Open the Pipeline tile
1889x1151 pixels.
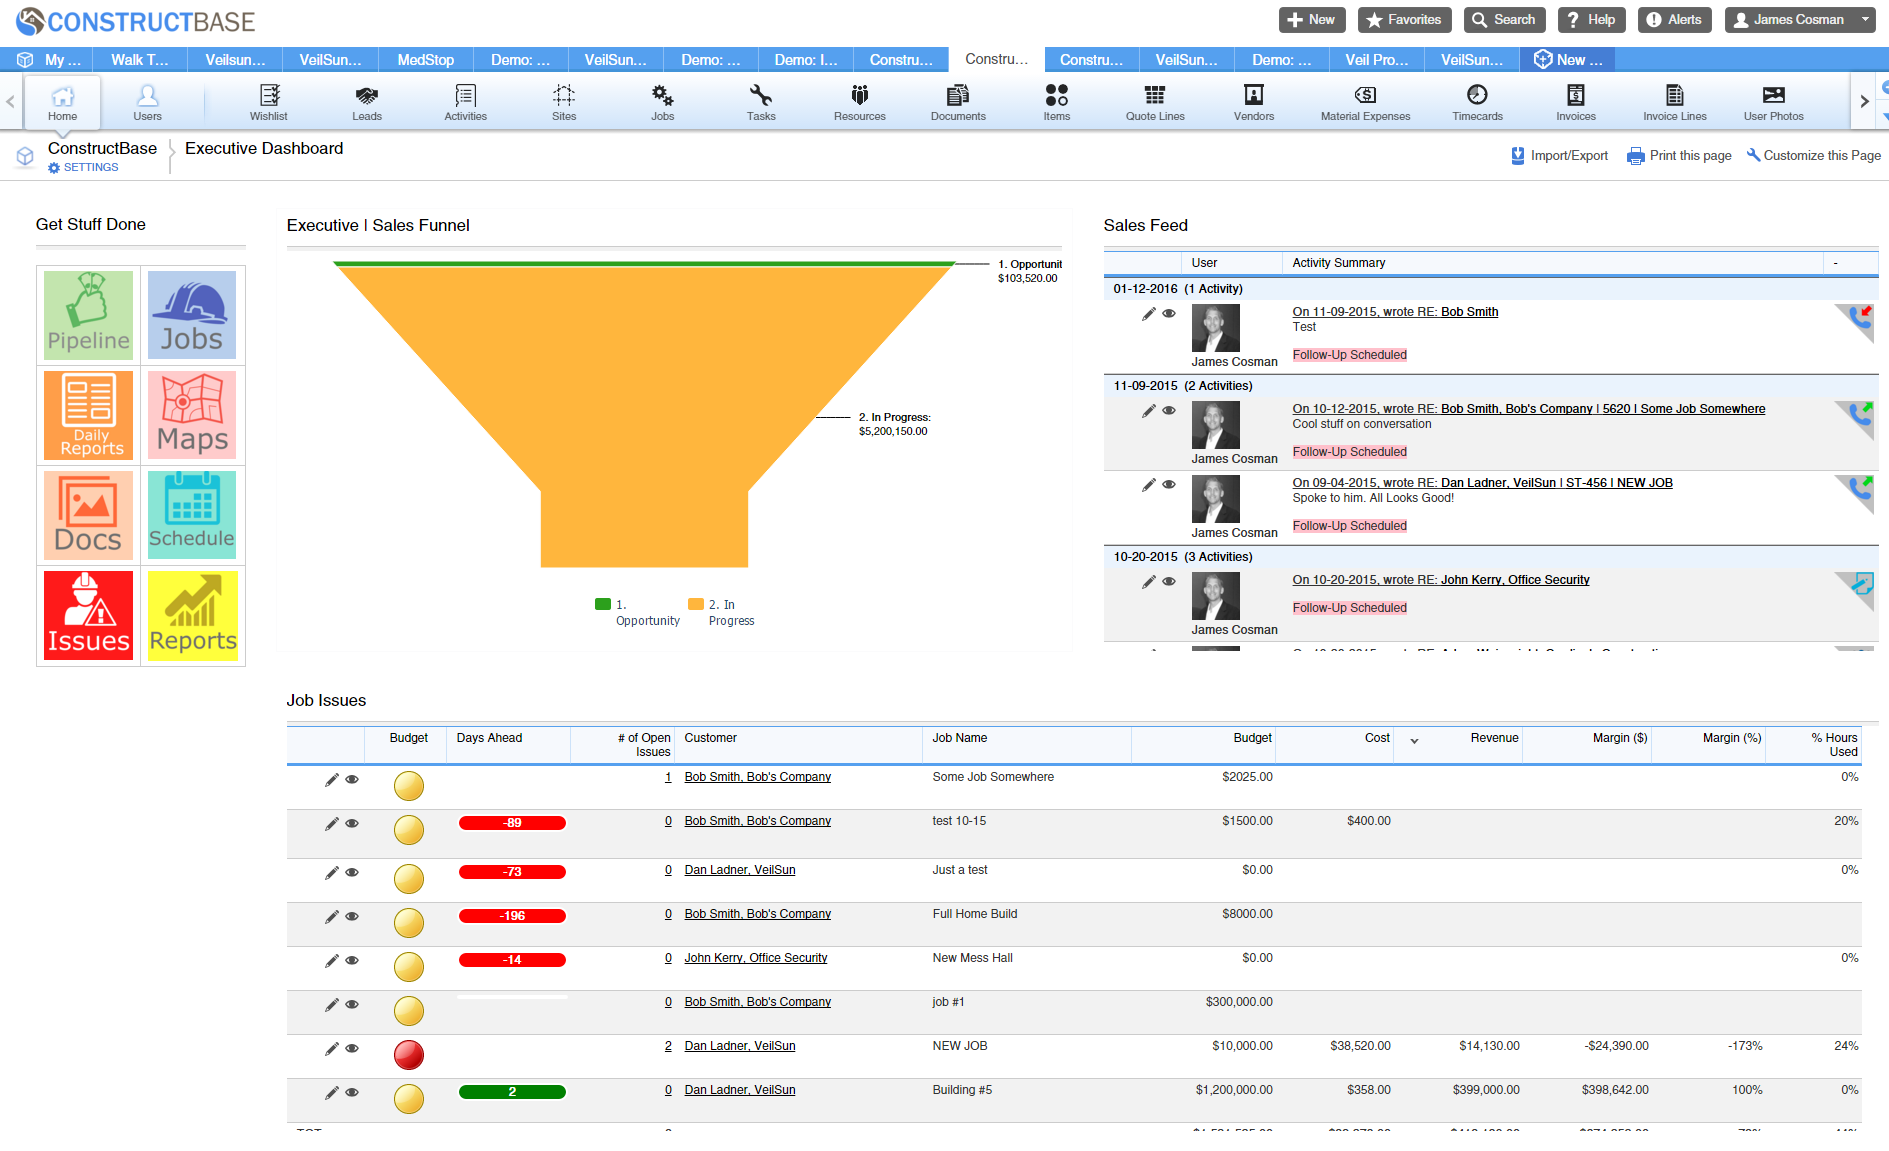coord(88,315)
